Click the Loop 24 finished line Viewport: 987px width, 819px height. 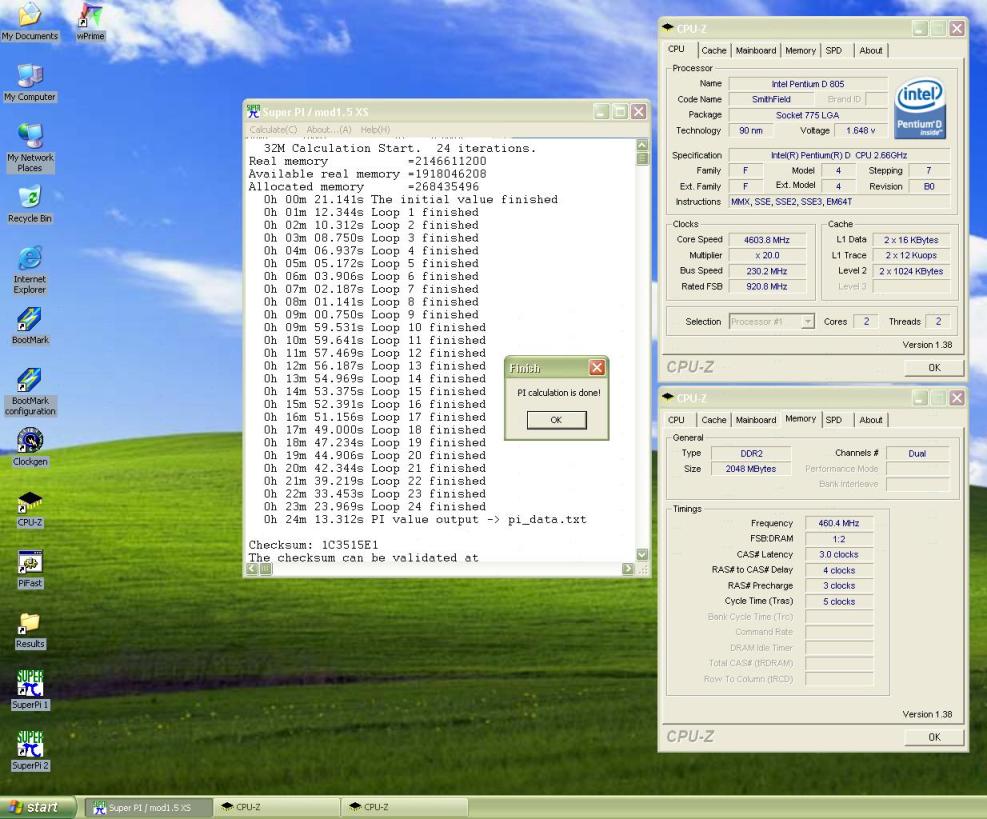click(375, 506)
